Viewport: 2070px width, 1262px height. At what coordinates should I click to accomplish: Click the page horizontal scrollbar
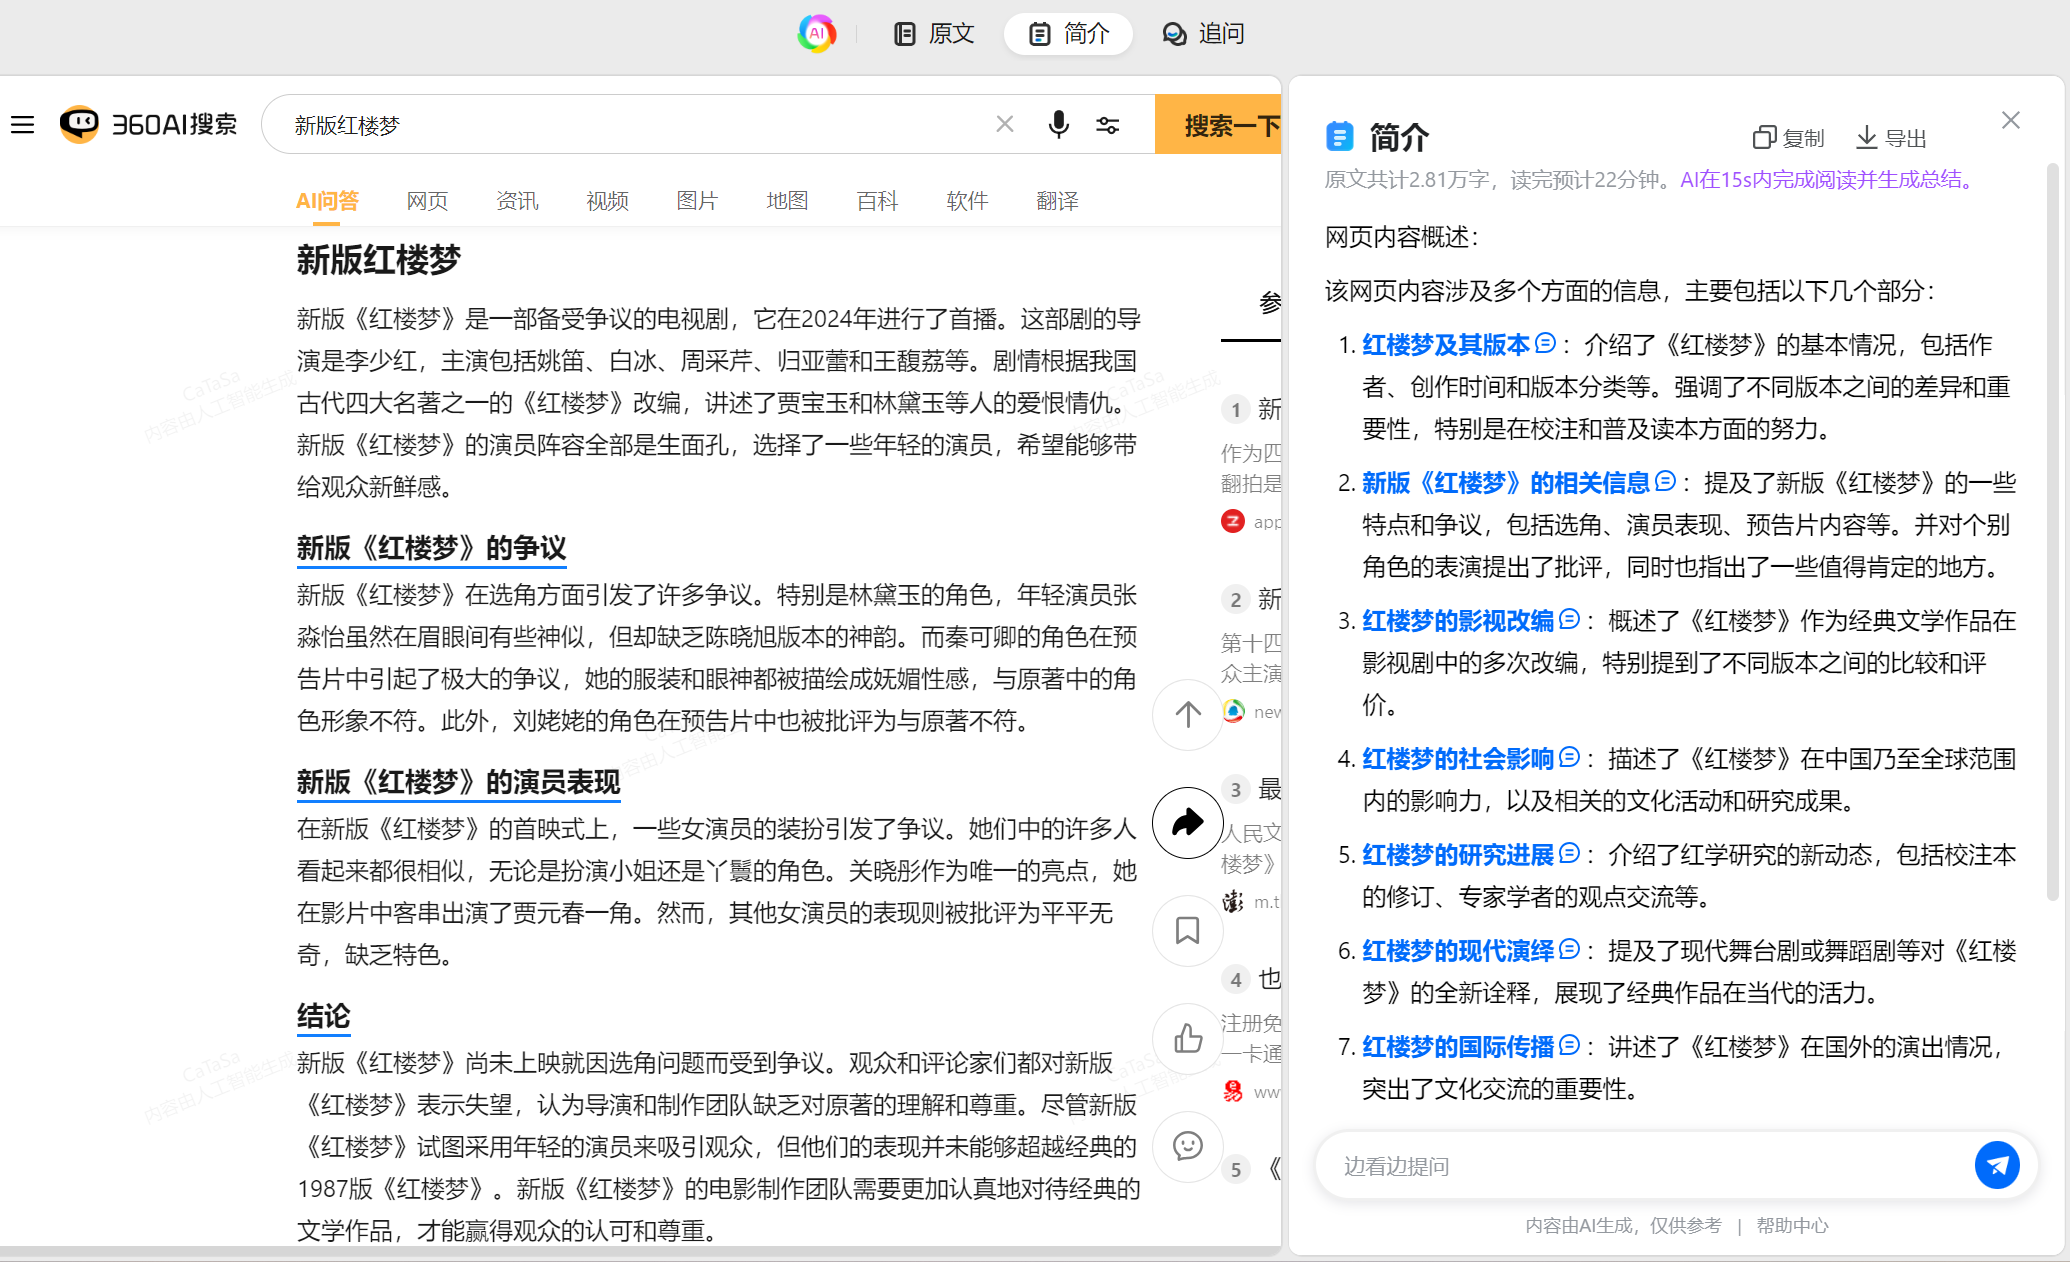640,1252
